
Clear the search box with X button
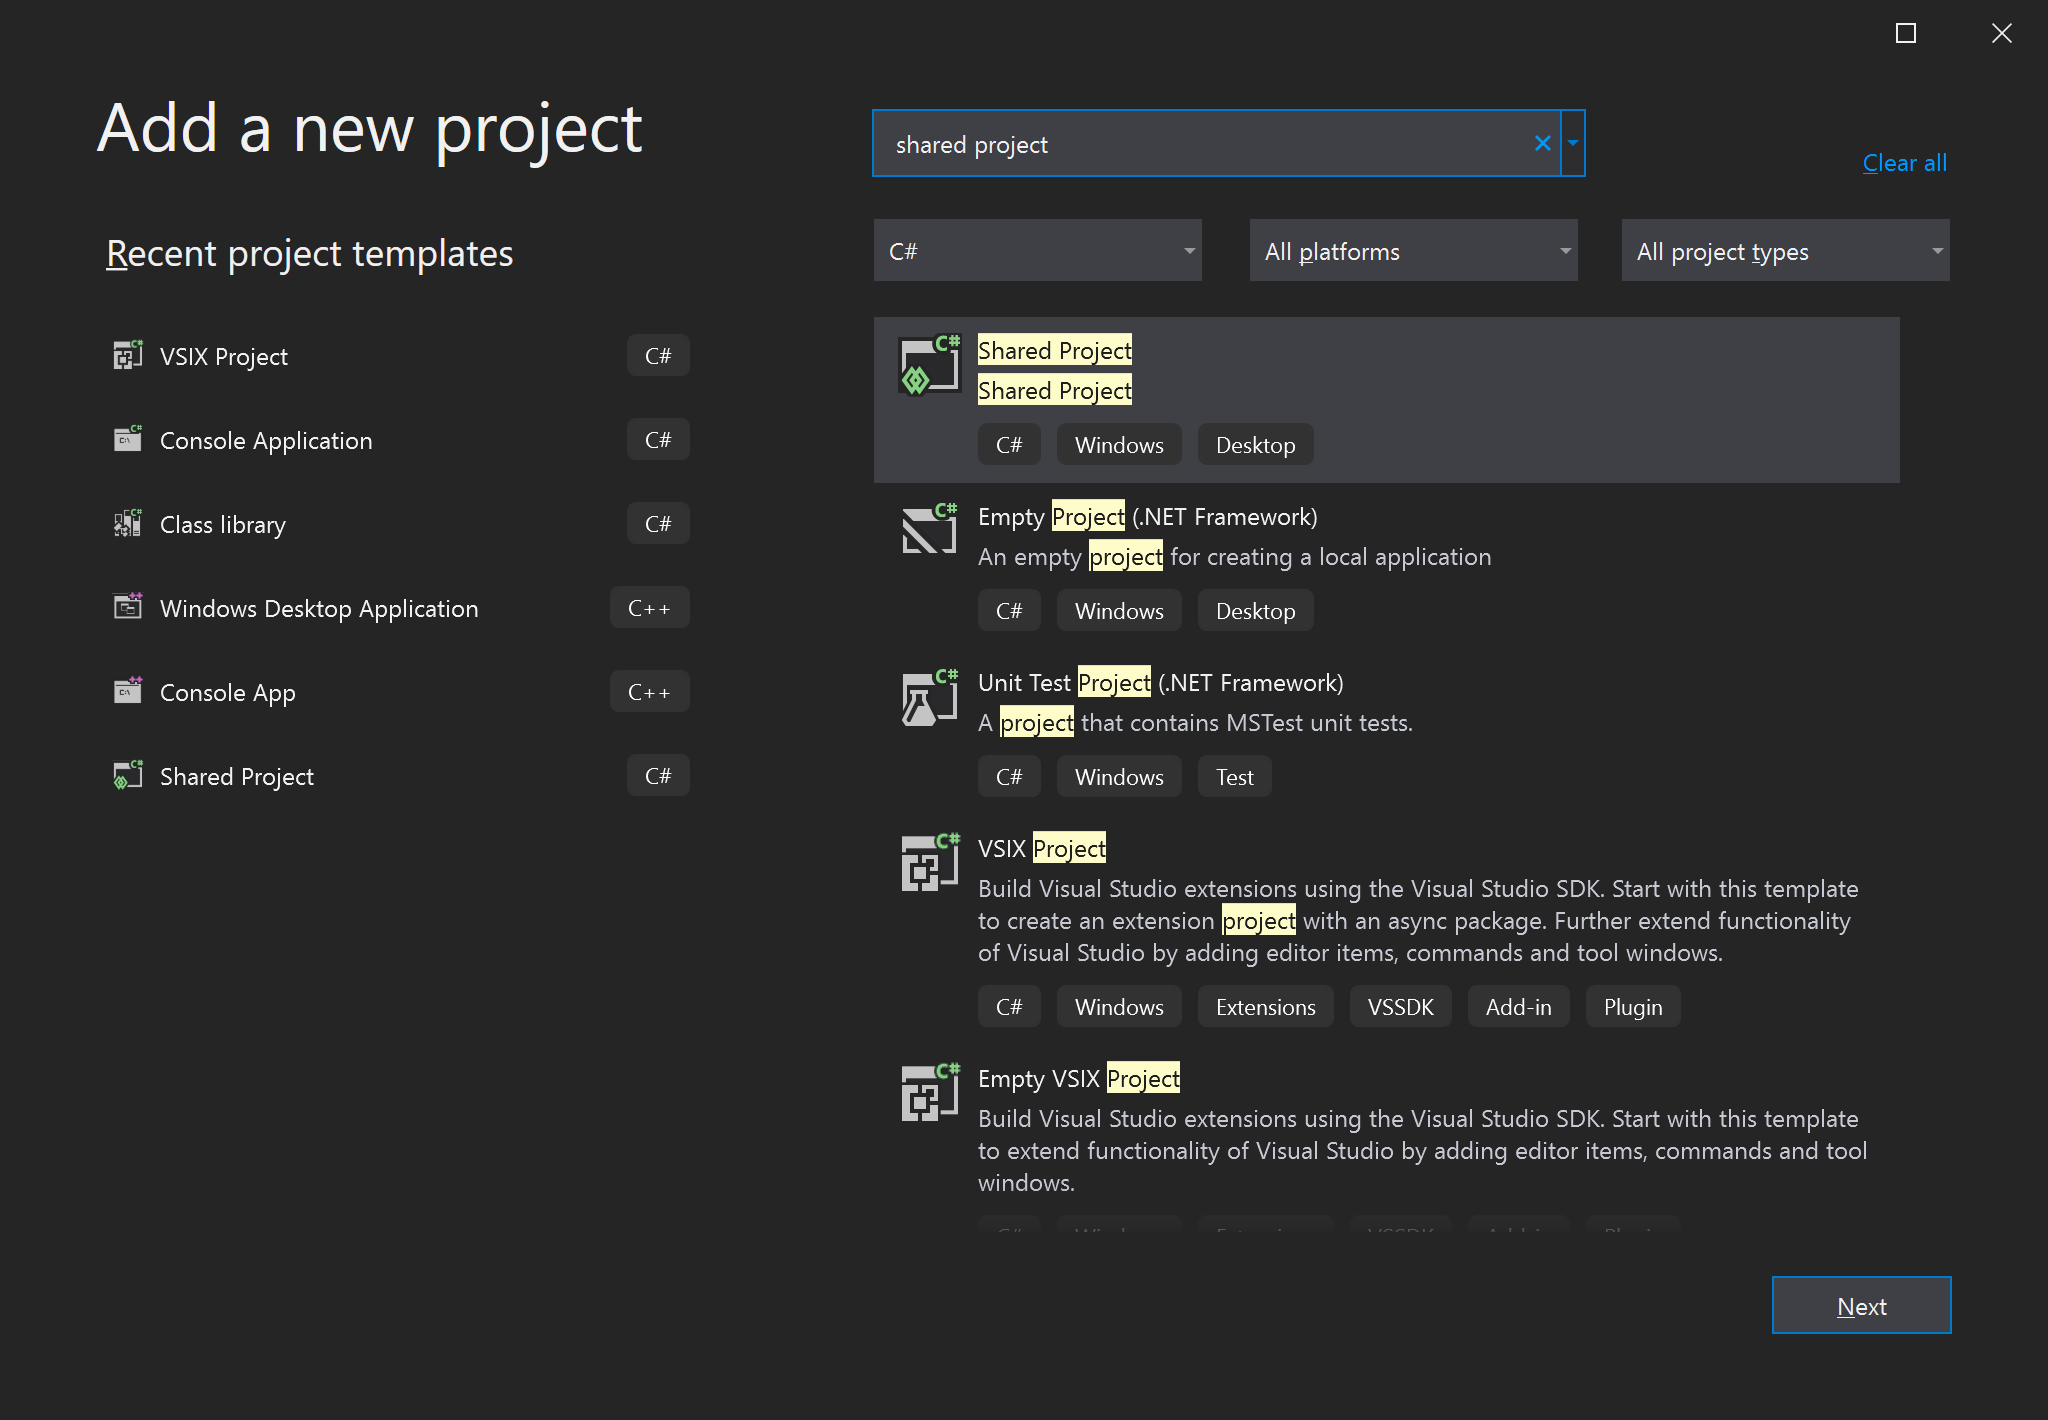tap(1541, 143)
